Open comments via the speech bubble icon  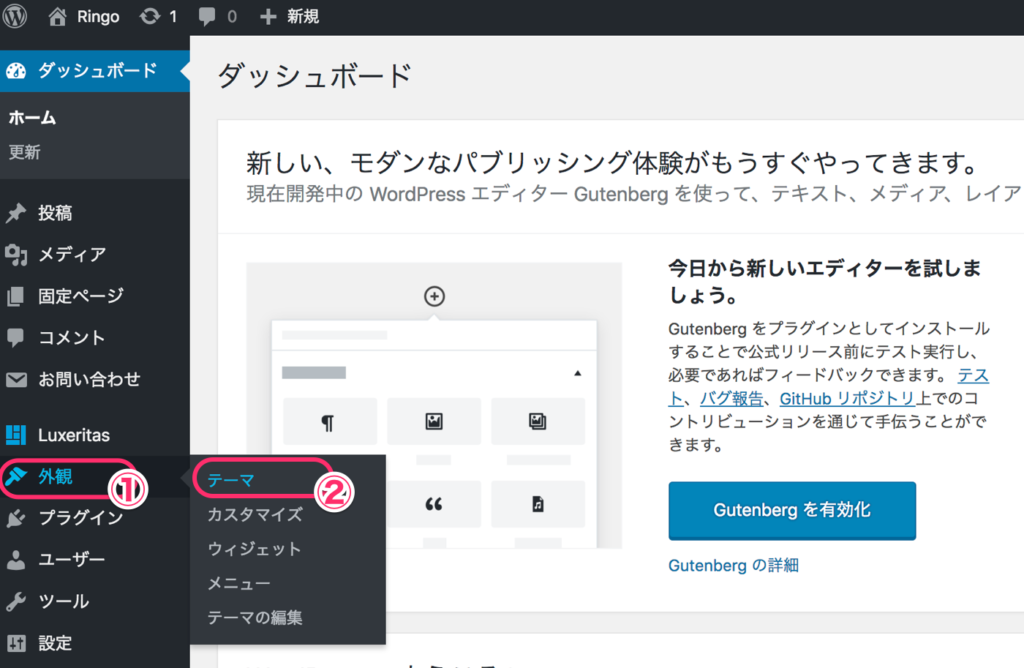[x=205, y=16]
